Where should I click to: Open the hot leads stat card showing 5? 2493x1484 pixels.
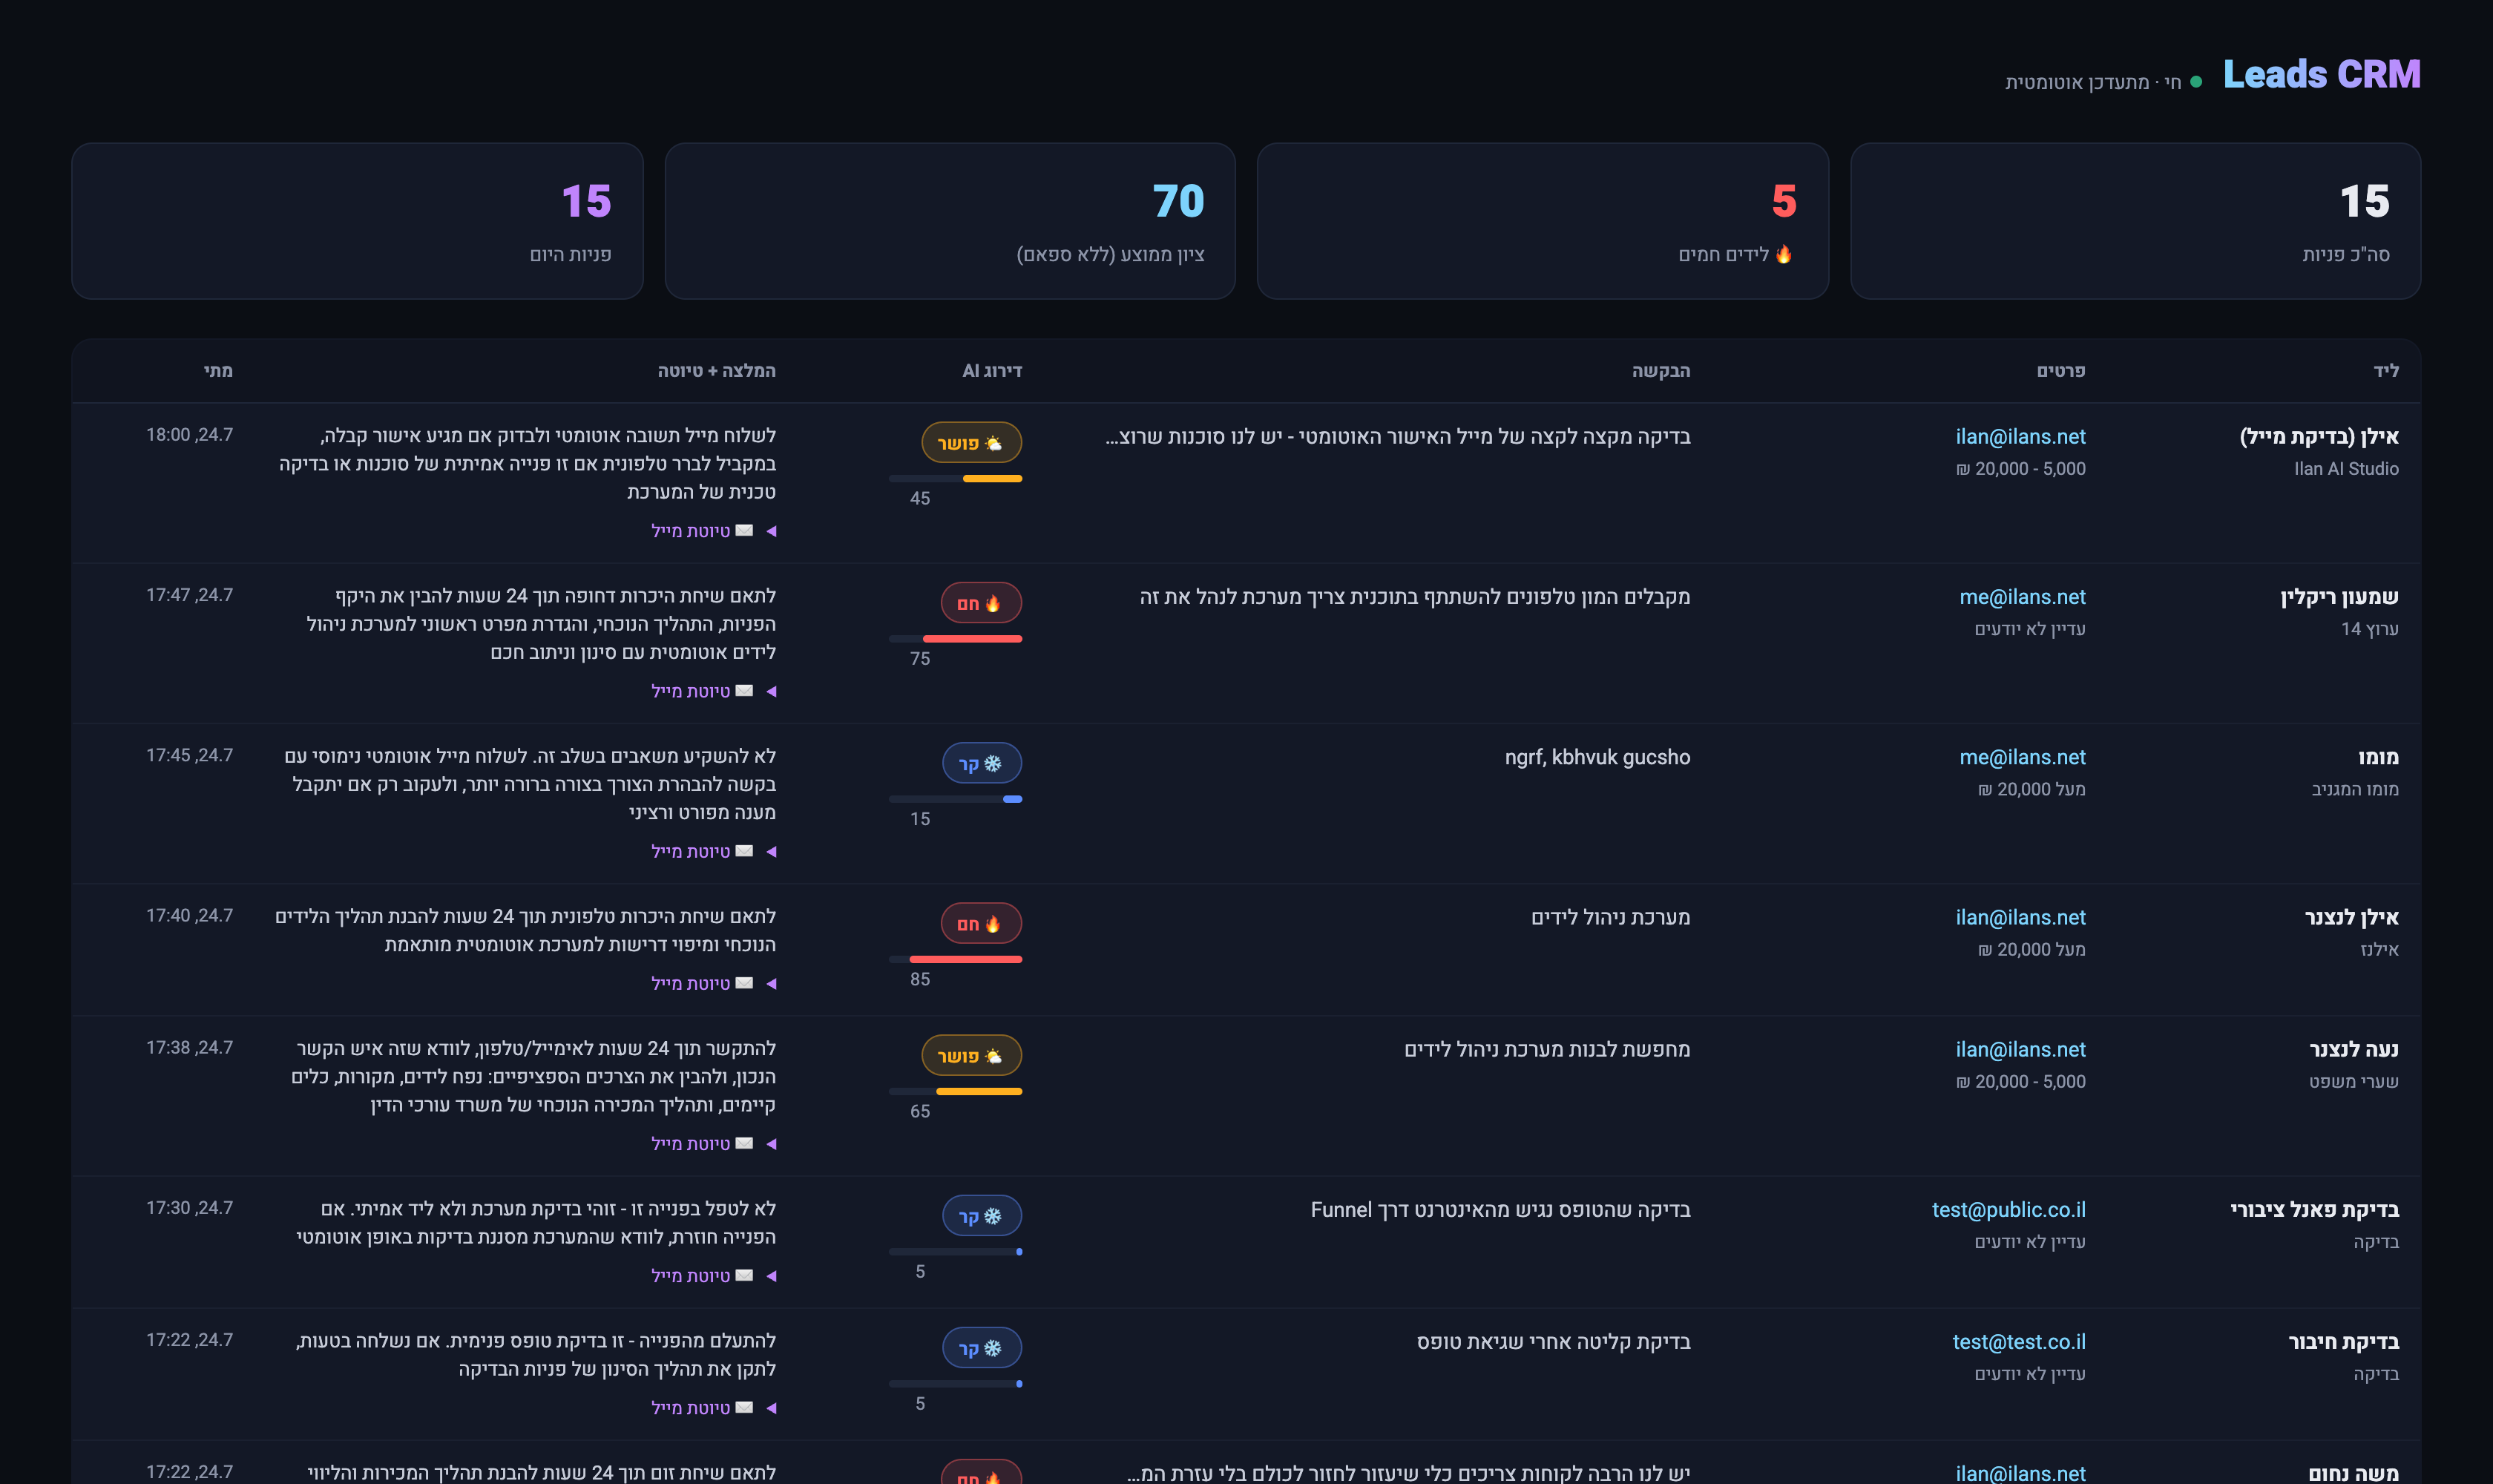point(1542,221)
